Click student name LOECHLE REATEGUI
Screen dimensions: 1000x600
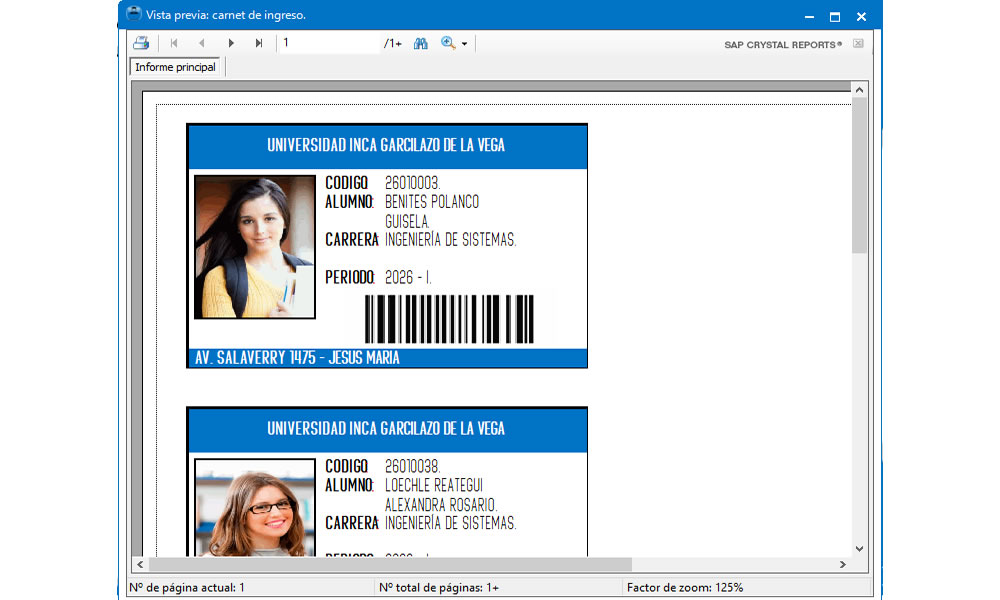point(434,485)
